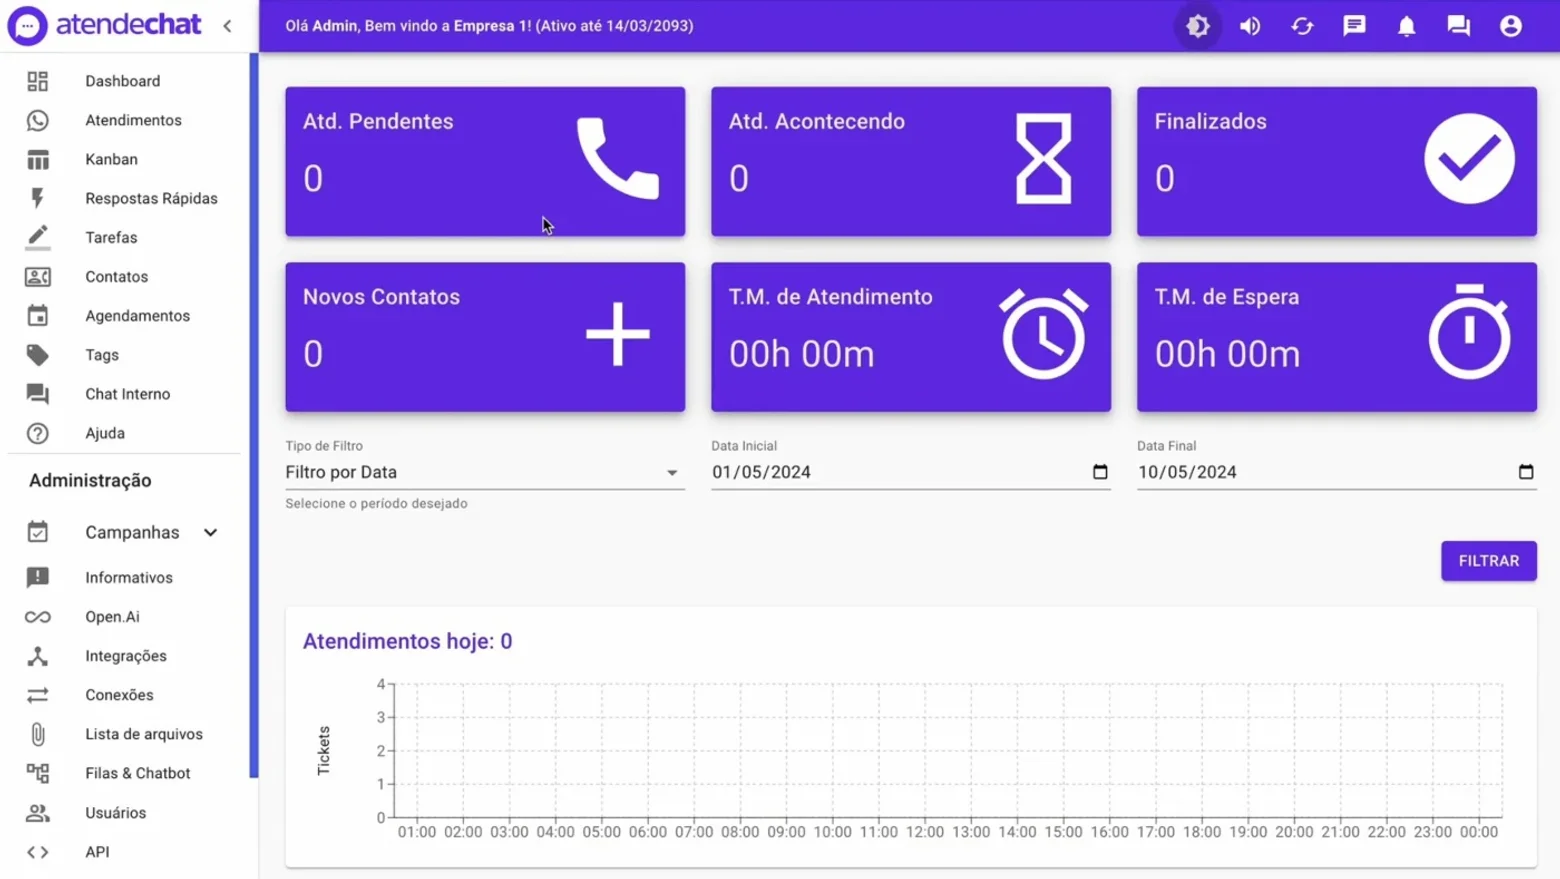Screen dimensions: 1560x879
Task: Click the T.M. de Espera card
Action: [1336, 337]
